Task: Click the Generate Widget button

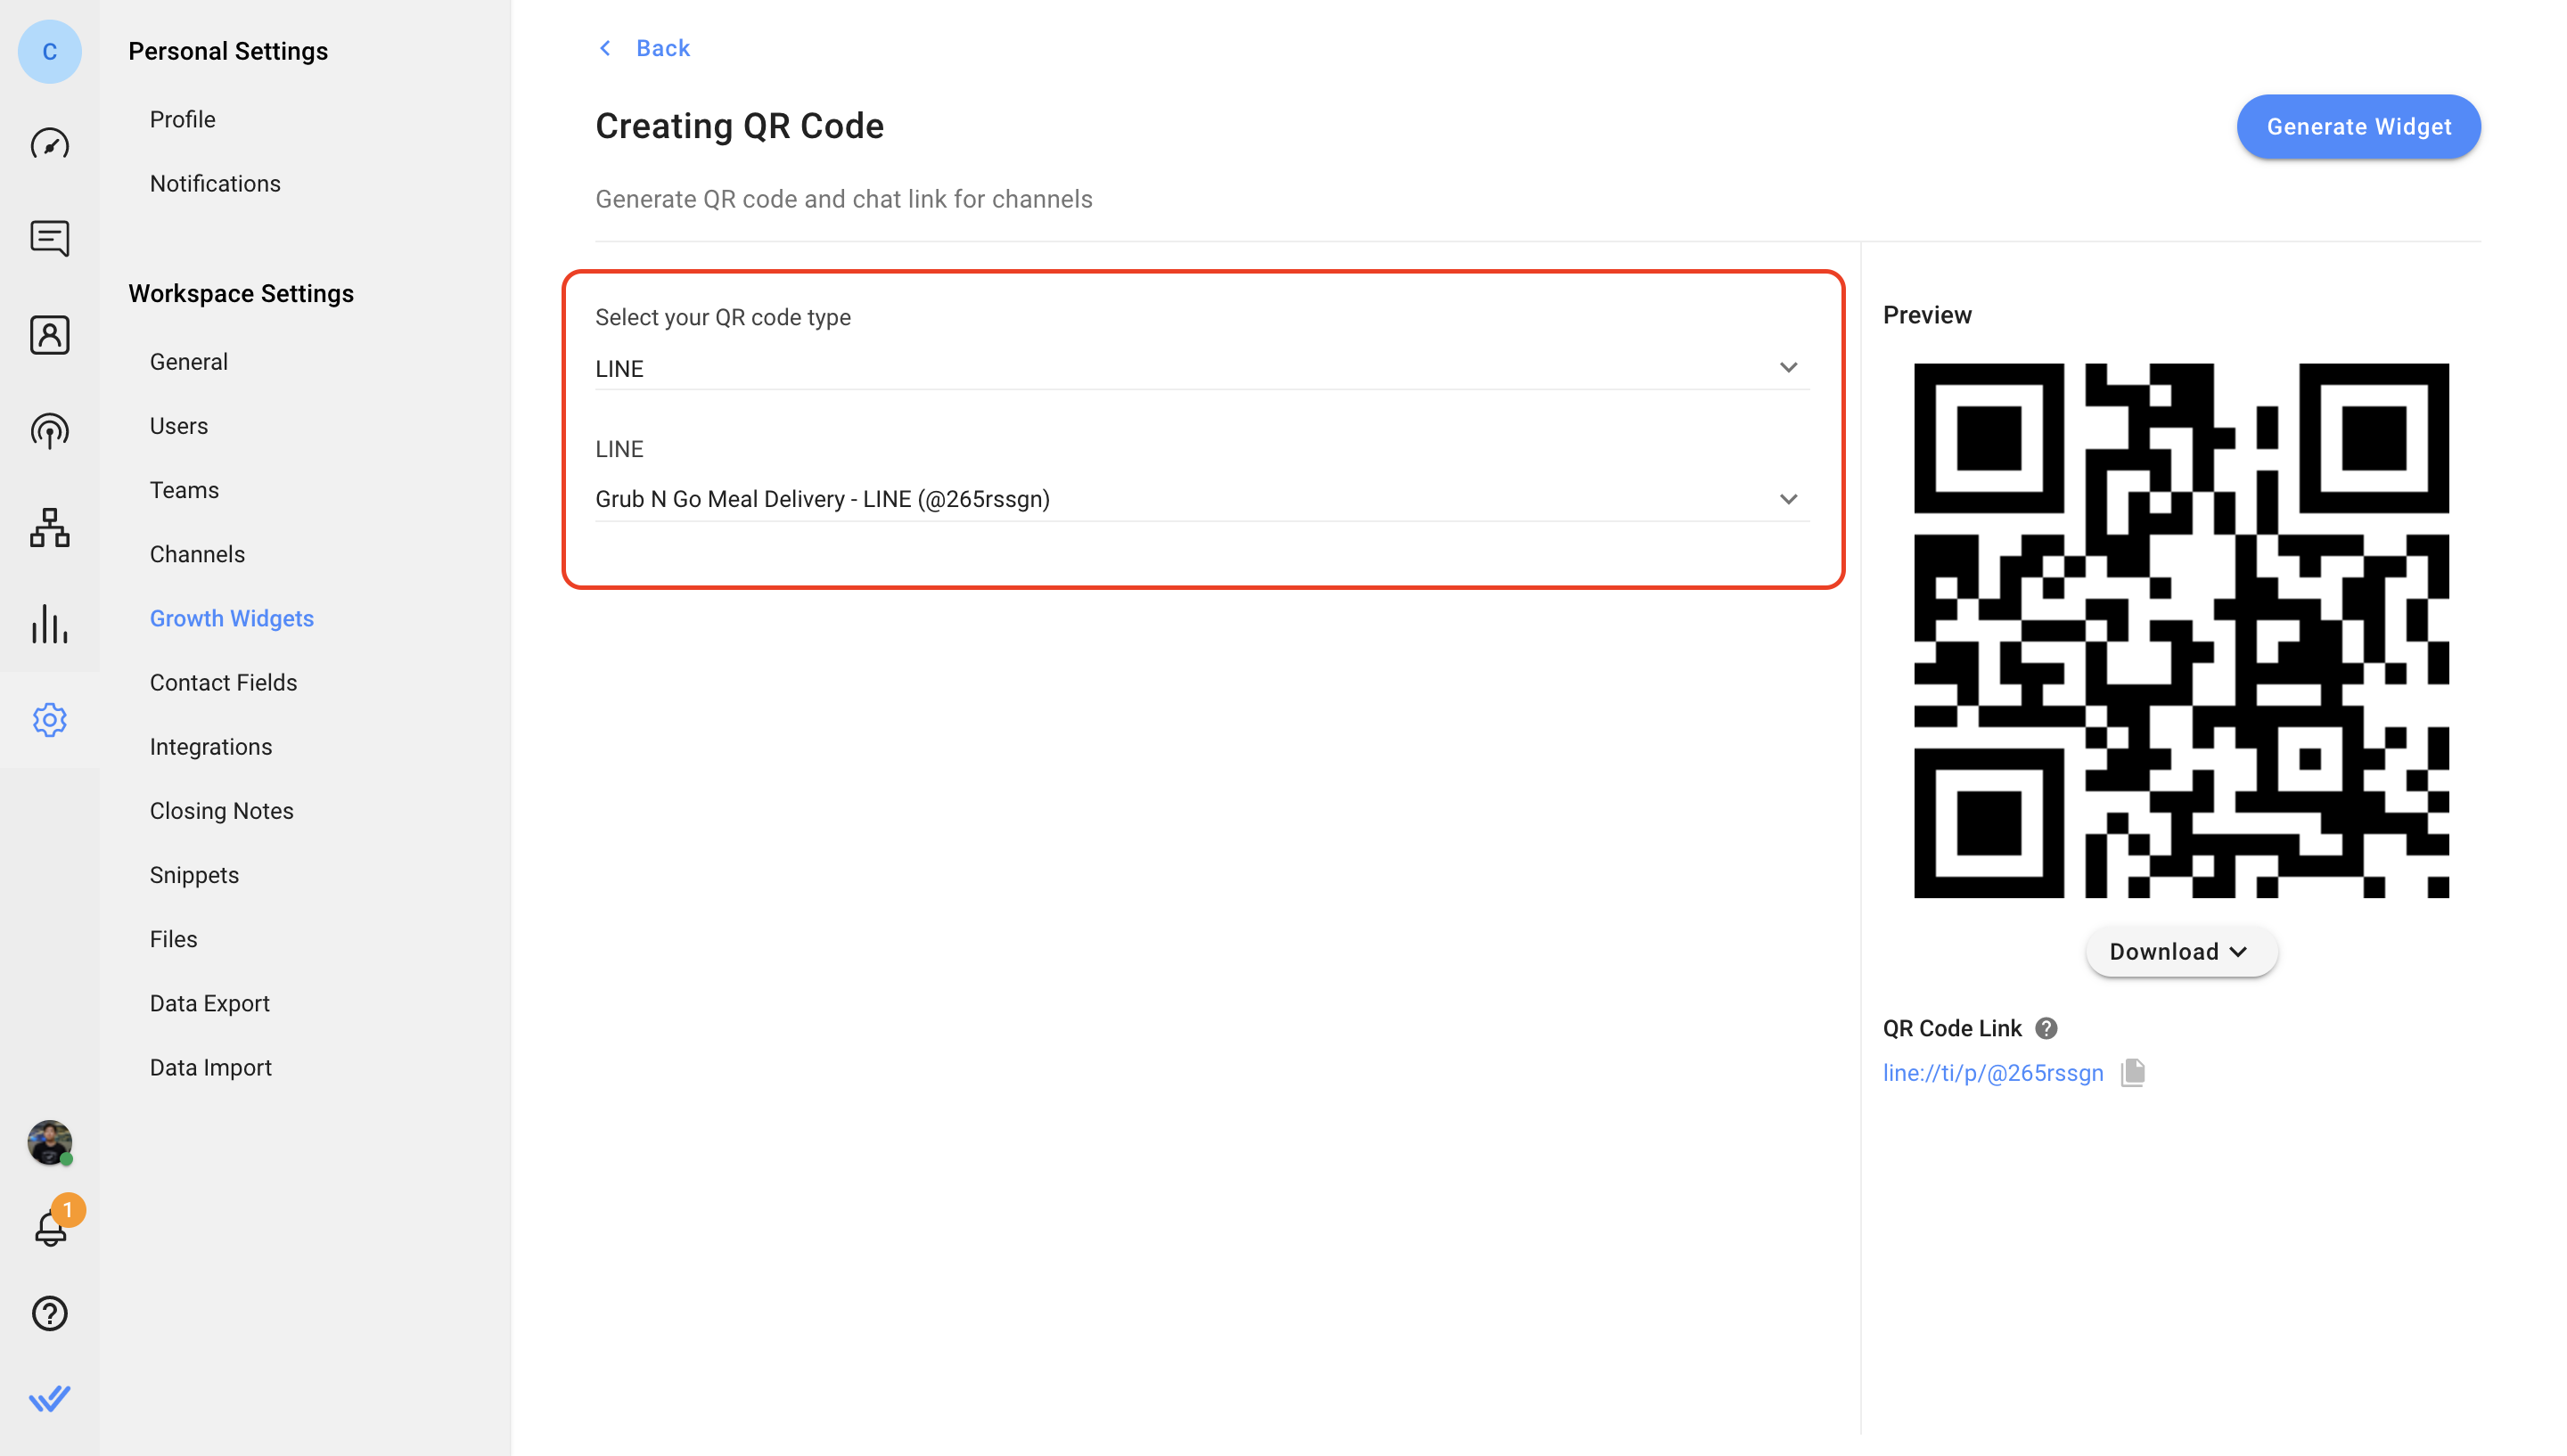Action: click(x=2358, y=127)
